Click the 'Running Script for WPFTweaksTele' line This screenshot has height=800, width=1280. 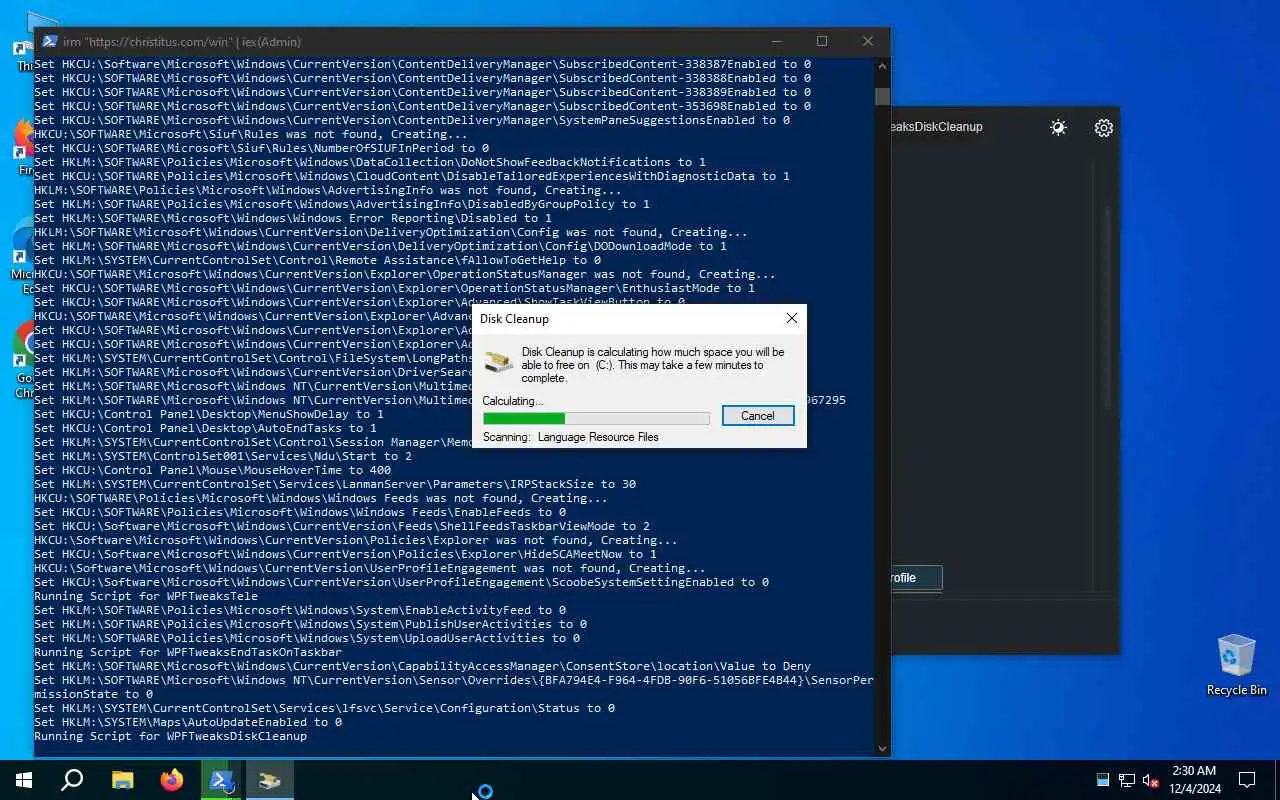(x=146, y=596)
